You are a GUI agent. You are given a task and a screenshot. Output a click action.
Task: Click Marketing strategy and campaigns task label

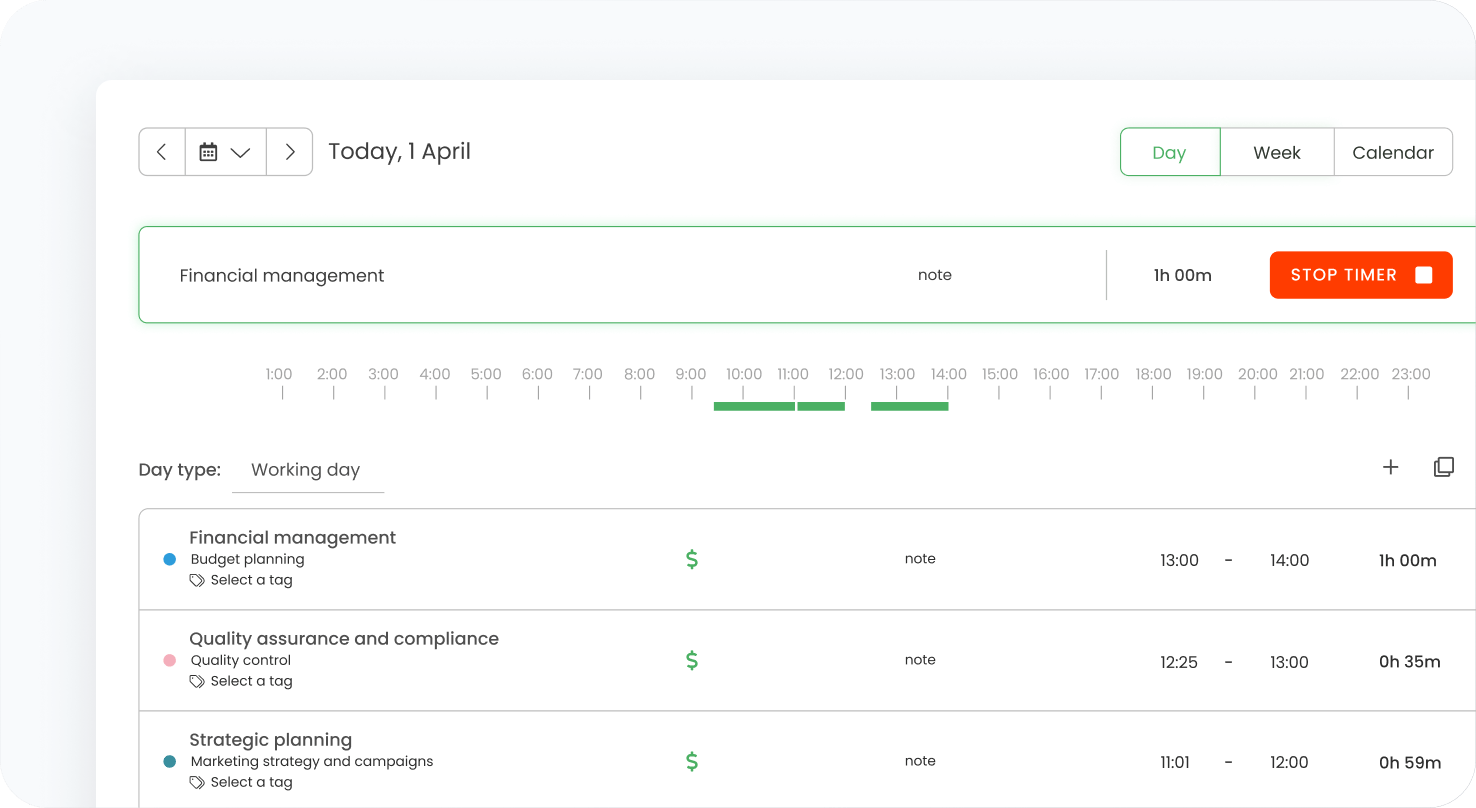click(x=312, y=762)
